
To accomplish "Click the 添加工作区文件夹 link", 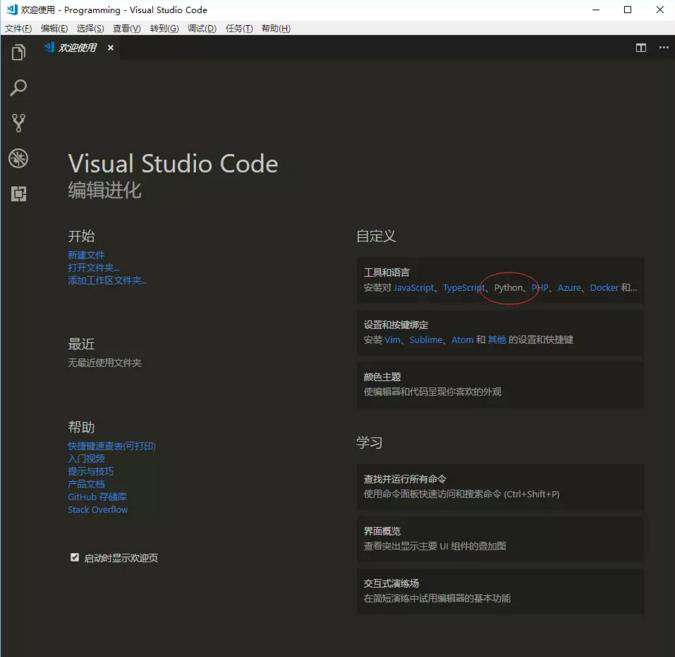I will pyautogui.click(x=107, y=281).
